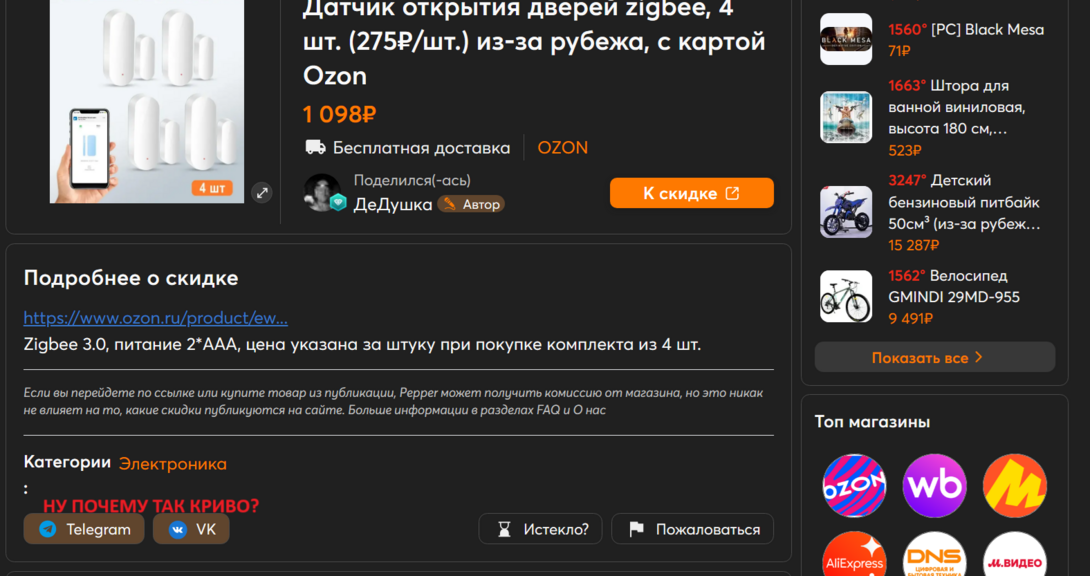Share the deal via VK
The image size is (1090, 576).
(x=191, y=529)
